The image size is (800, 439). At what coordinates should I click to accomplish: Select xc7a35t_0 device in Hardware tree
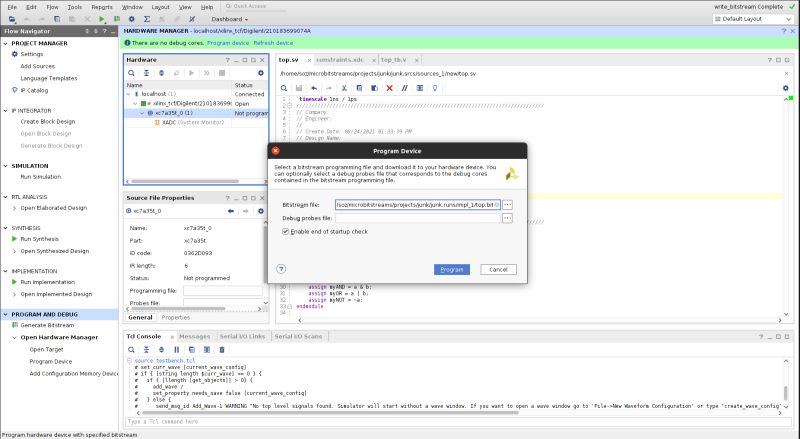pos(196,113)
